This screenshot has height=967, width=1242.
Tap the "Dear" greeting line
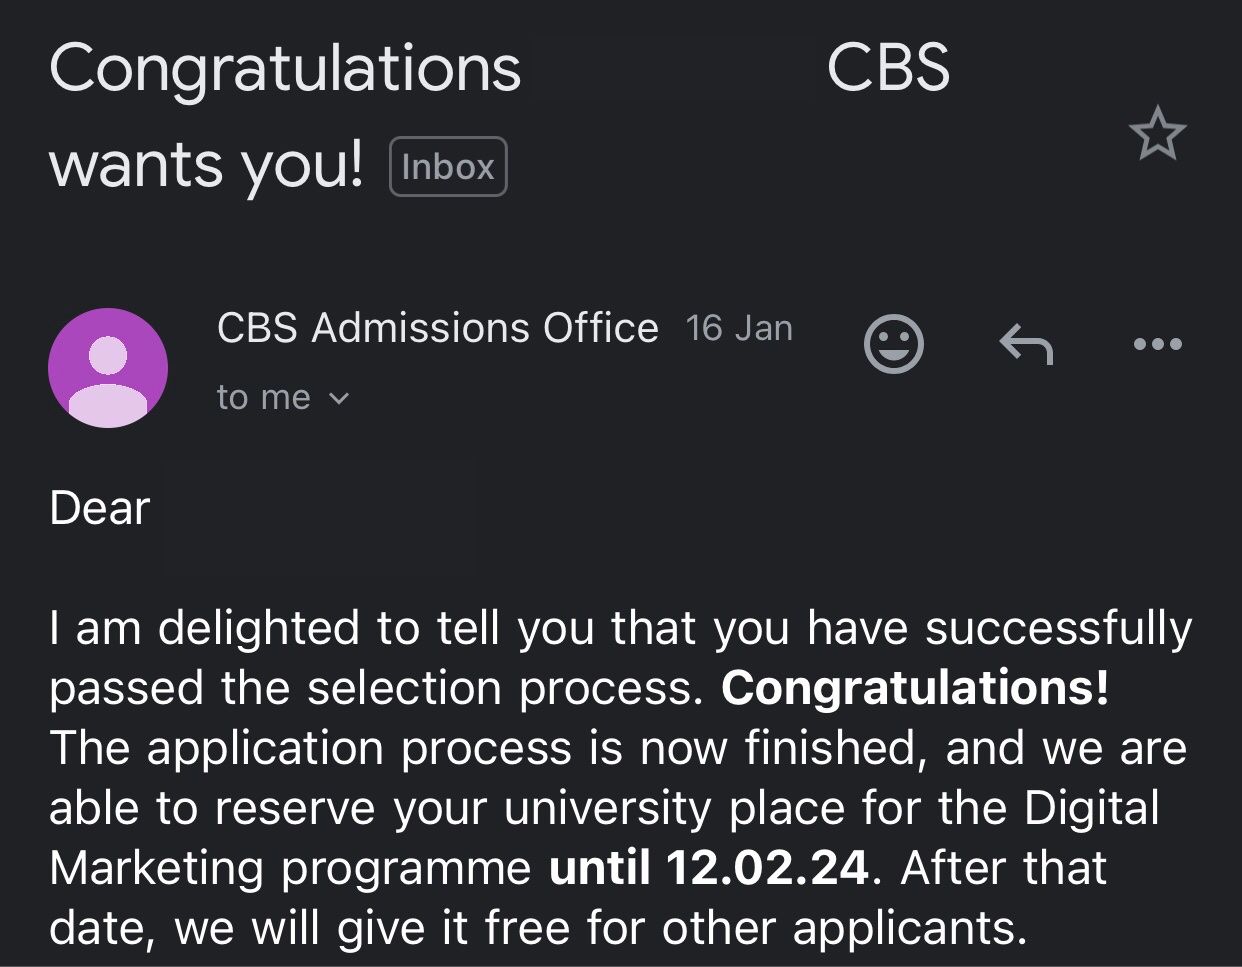[100, 508]
